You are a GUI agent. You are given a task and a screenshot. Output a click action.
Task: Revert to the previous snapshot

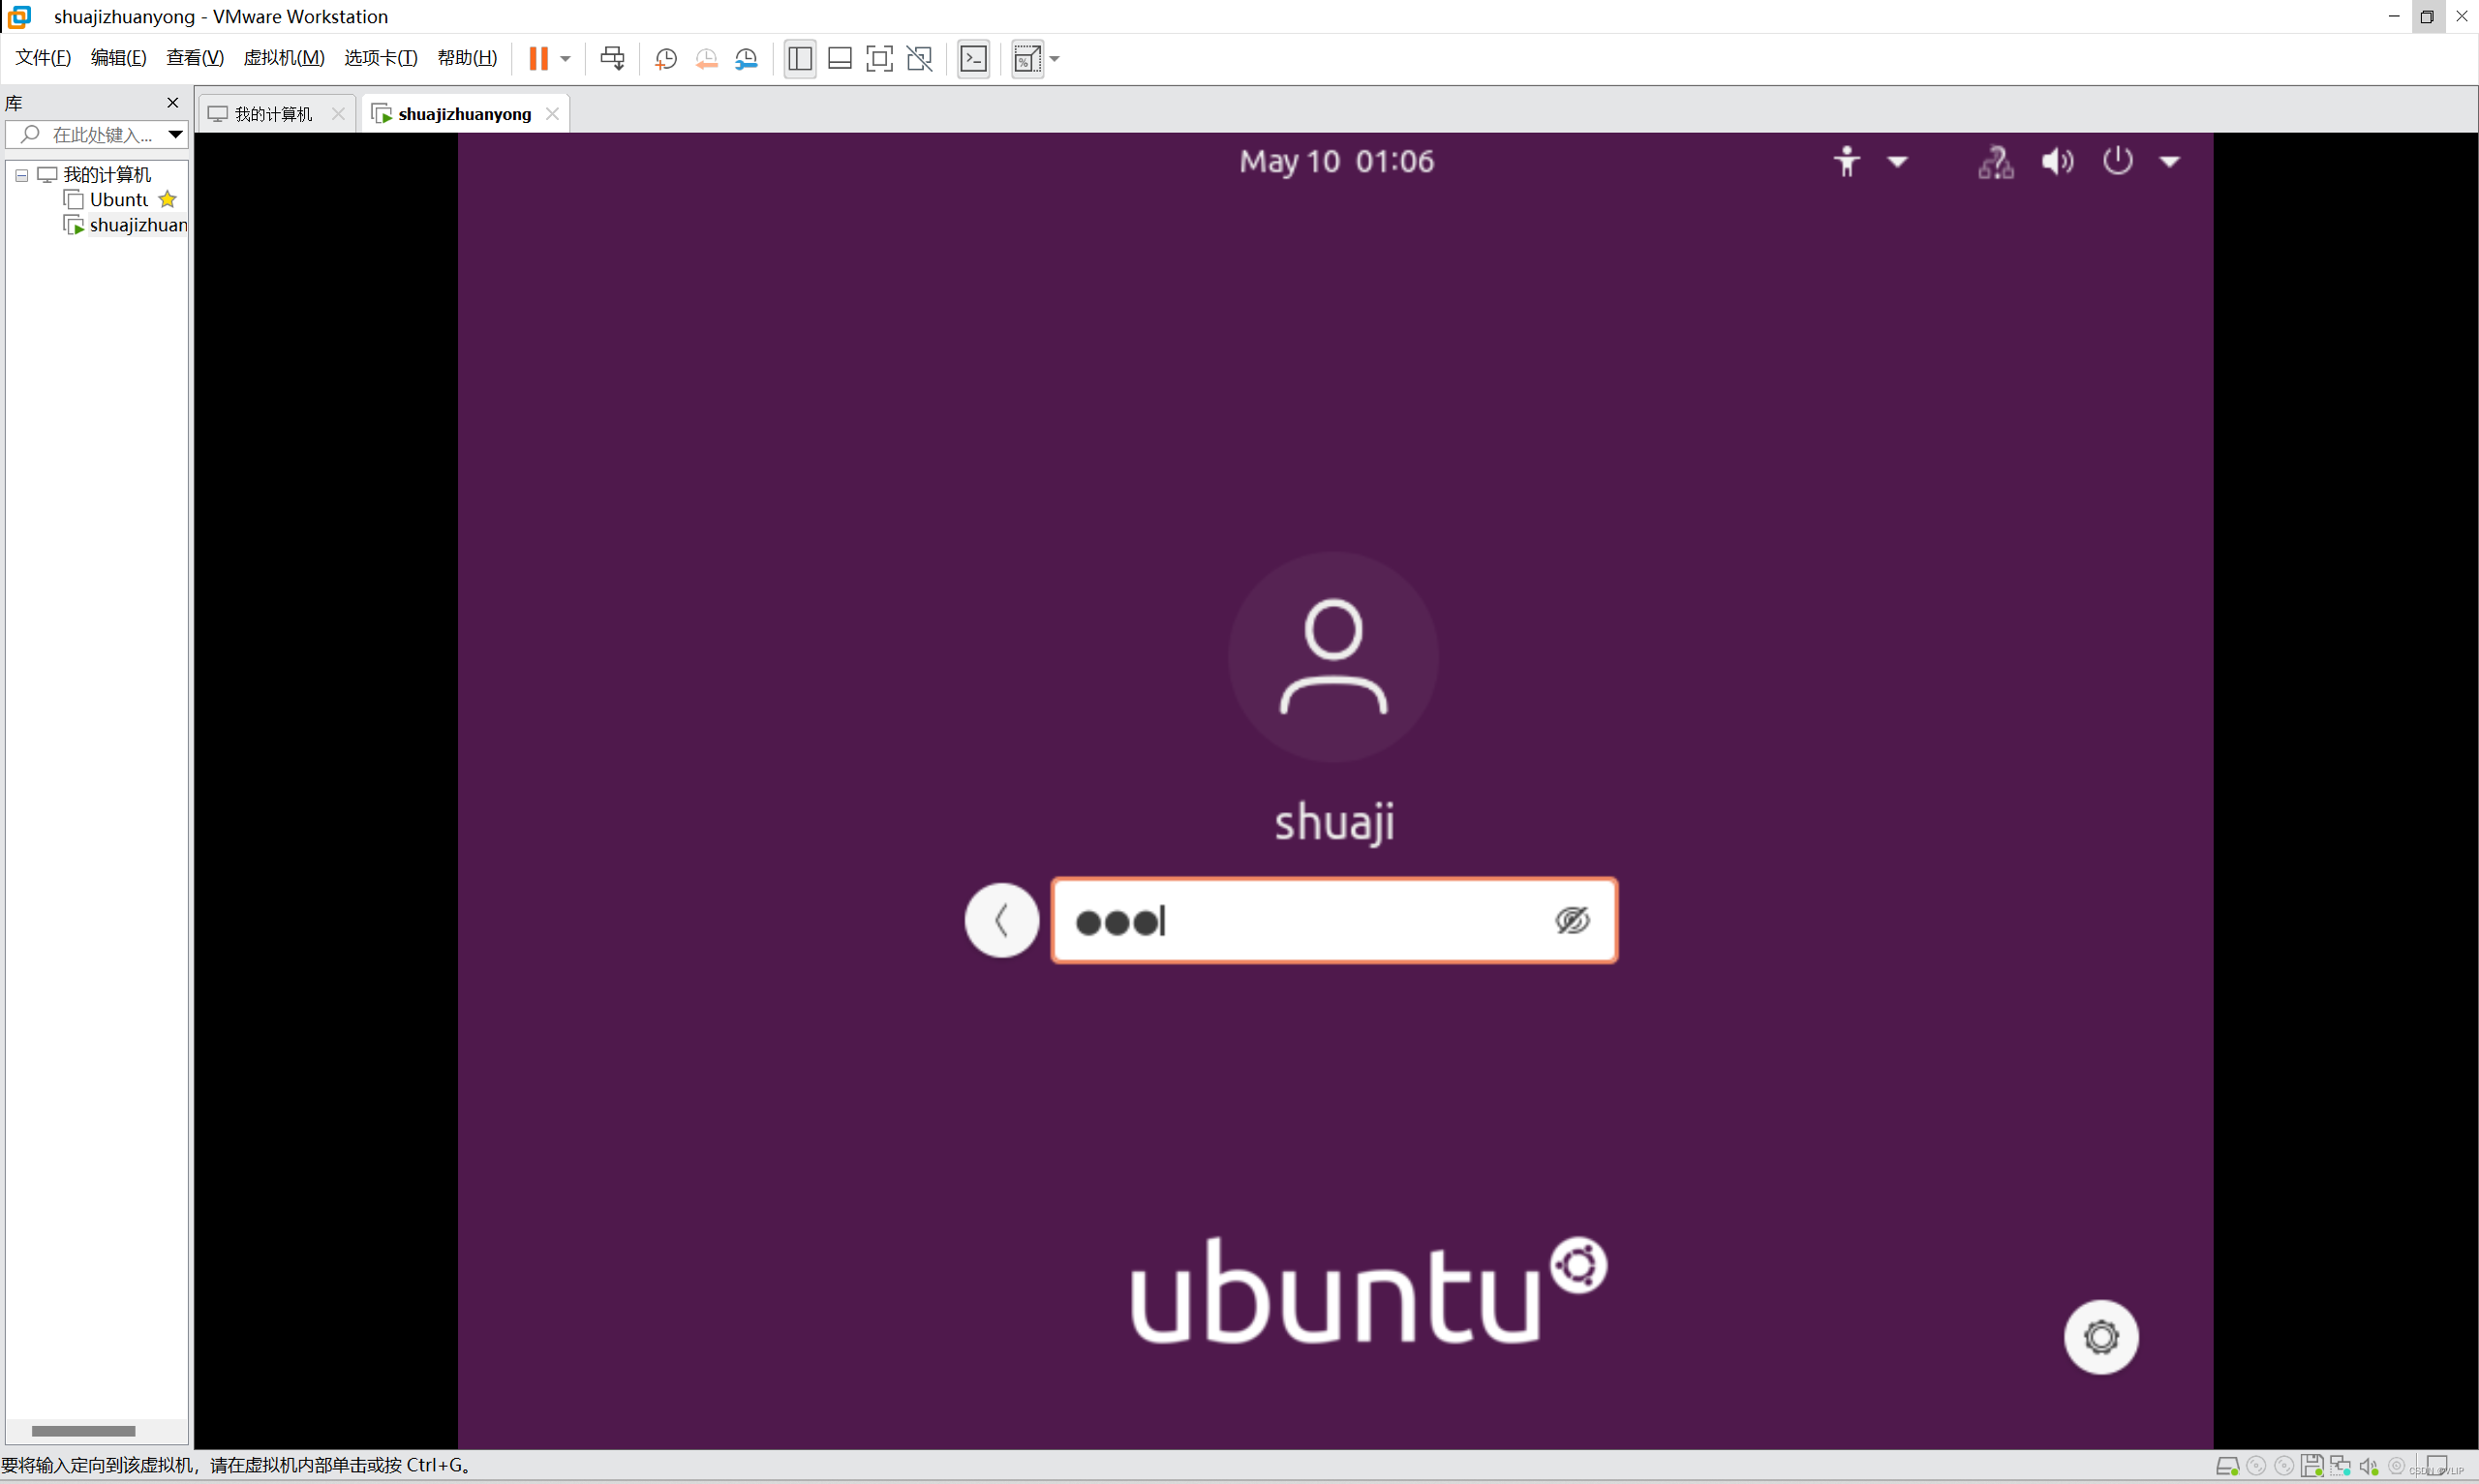[706, 58]
